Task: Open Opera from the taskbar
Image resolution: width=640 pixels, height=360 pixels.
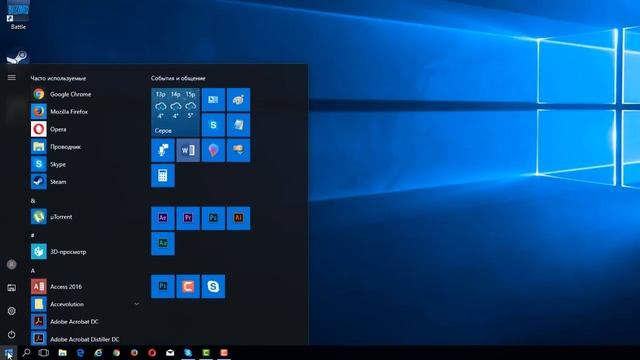Action: [152, 353]
